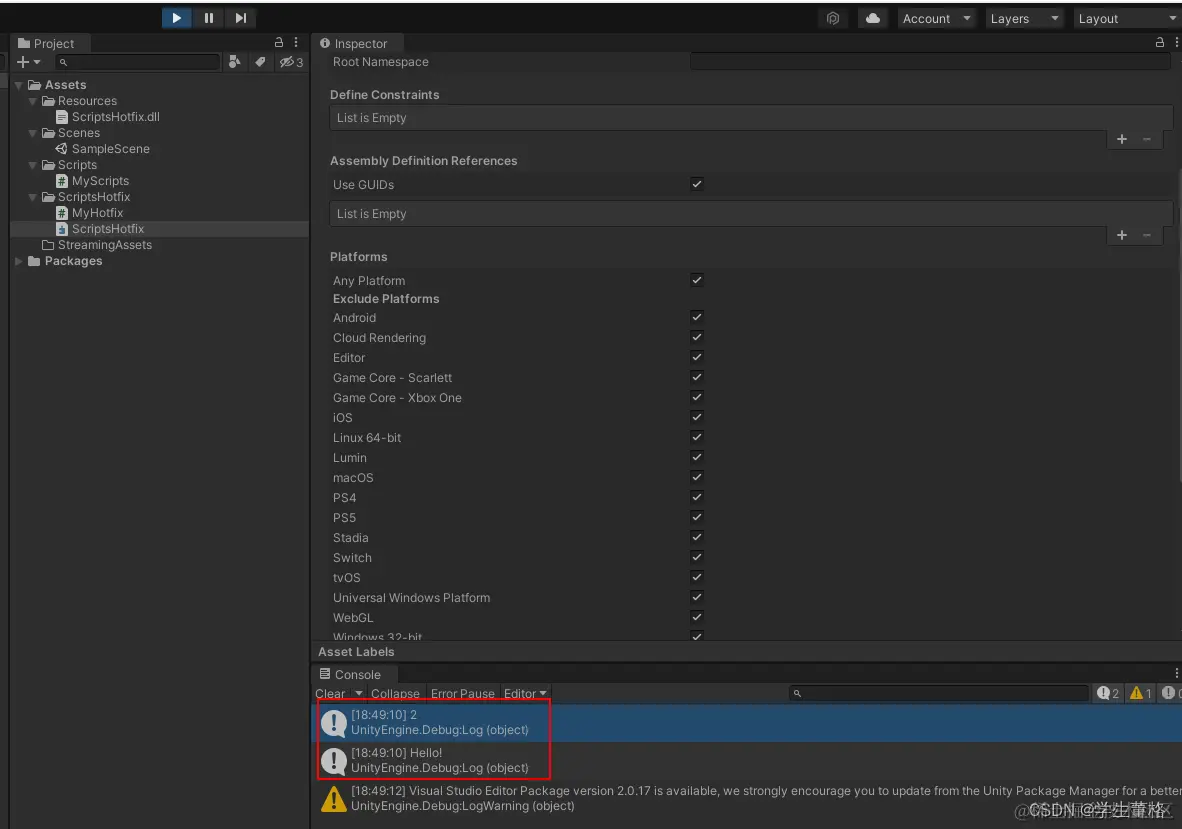1182x829 pixels.
Task: Lock the Inspector panel
Action: tap(1160, 43)
